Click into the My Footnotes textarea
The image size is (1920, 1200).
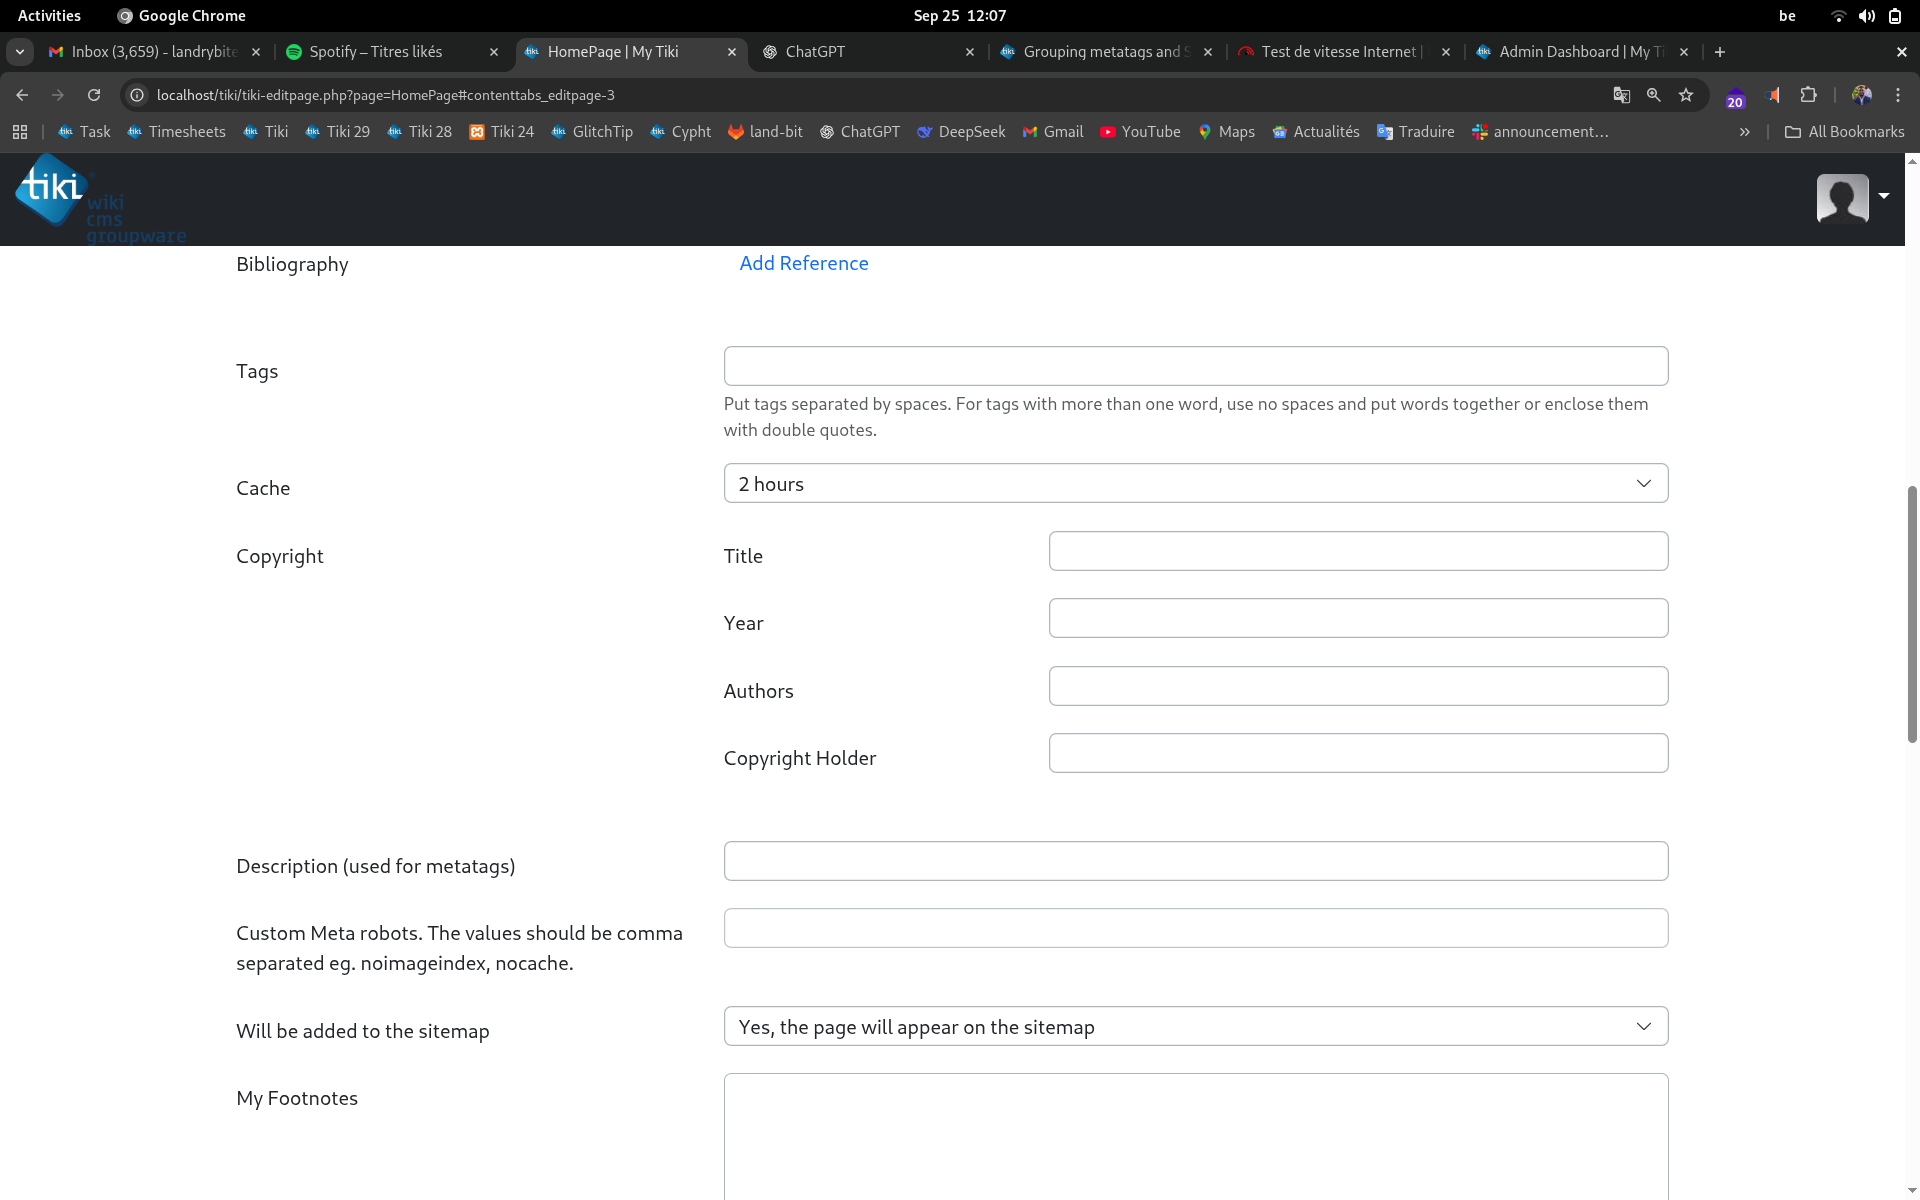click(x=1196, y=1137)
